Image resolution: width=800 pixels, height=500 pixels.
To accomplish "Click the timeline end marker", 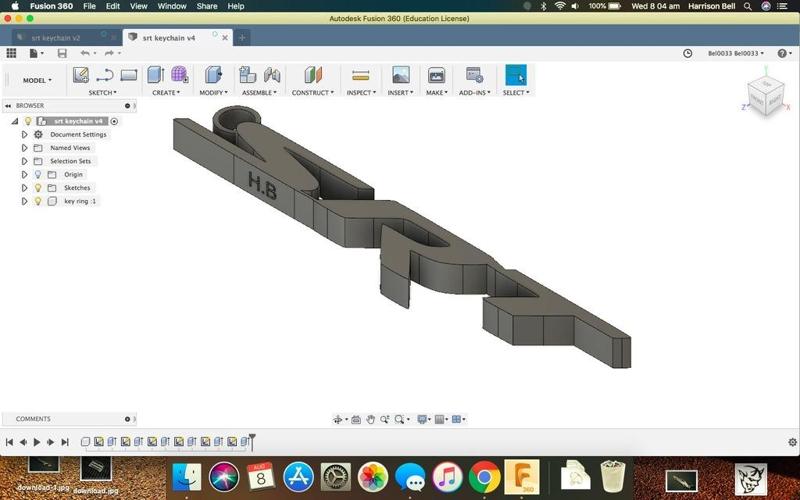I will click(x=252, y=441).
